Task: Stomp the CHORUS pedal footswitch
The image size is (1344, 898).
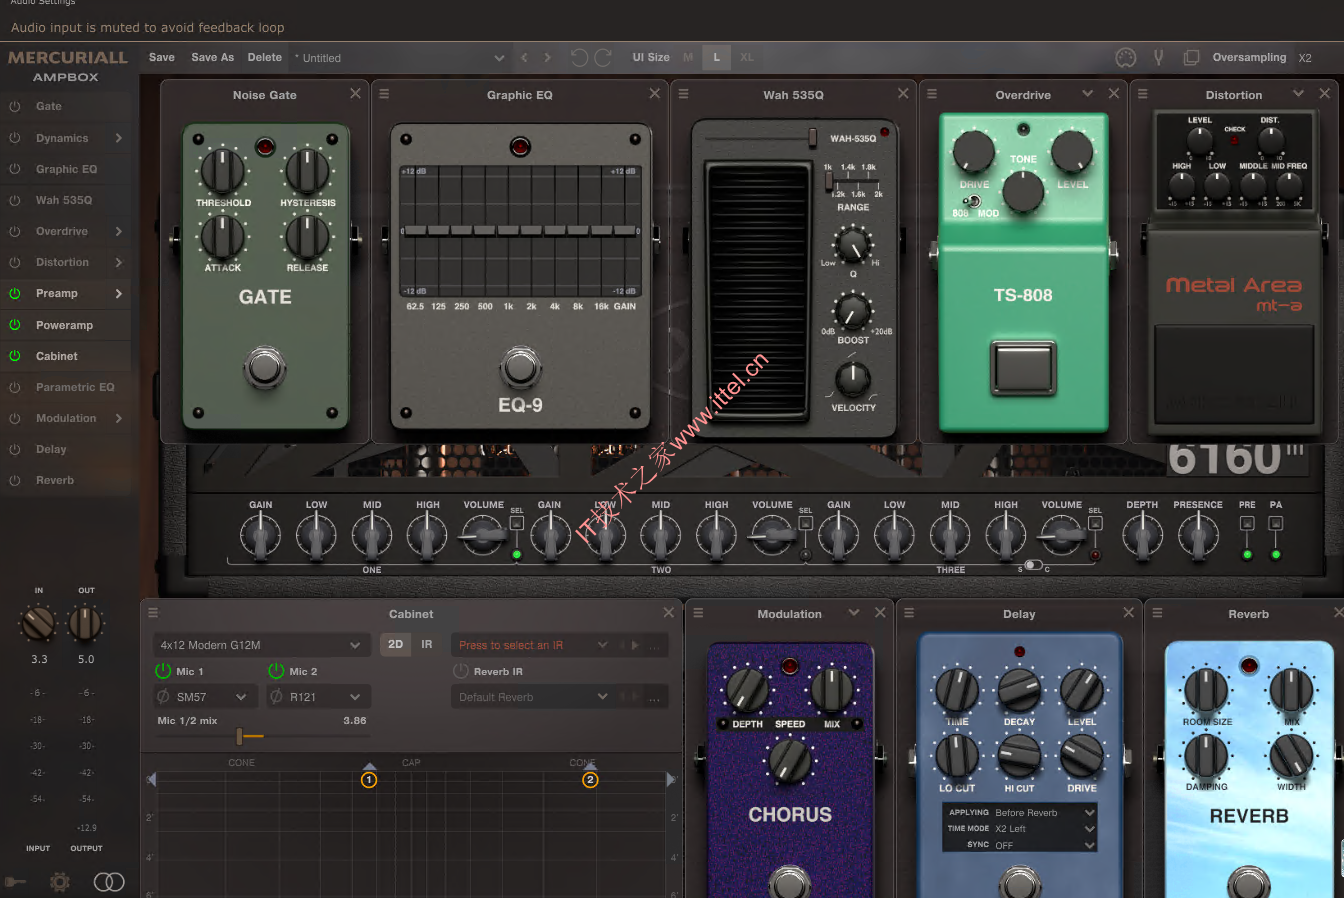Action: click(790, 883)
